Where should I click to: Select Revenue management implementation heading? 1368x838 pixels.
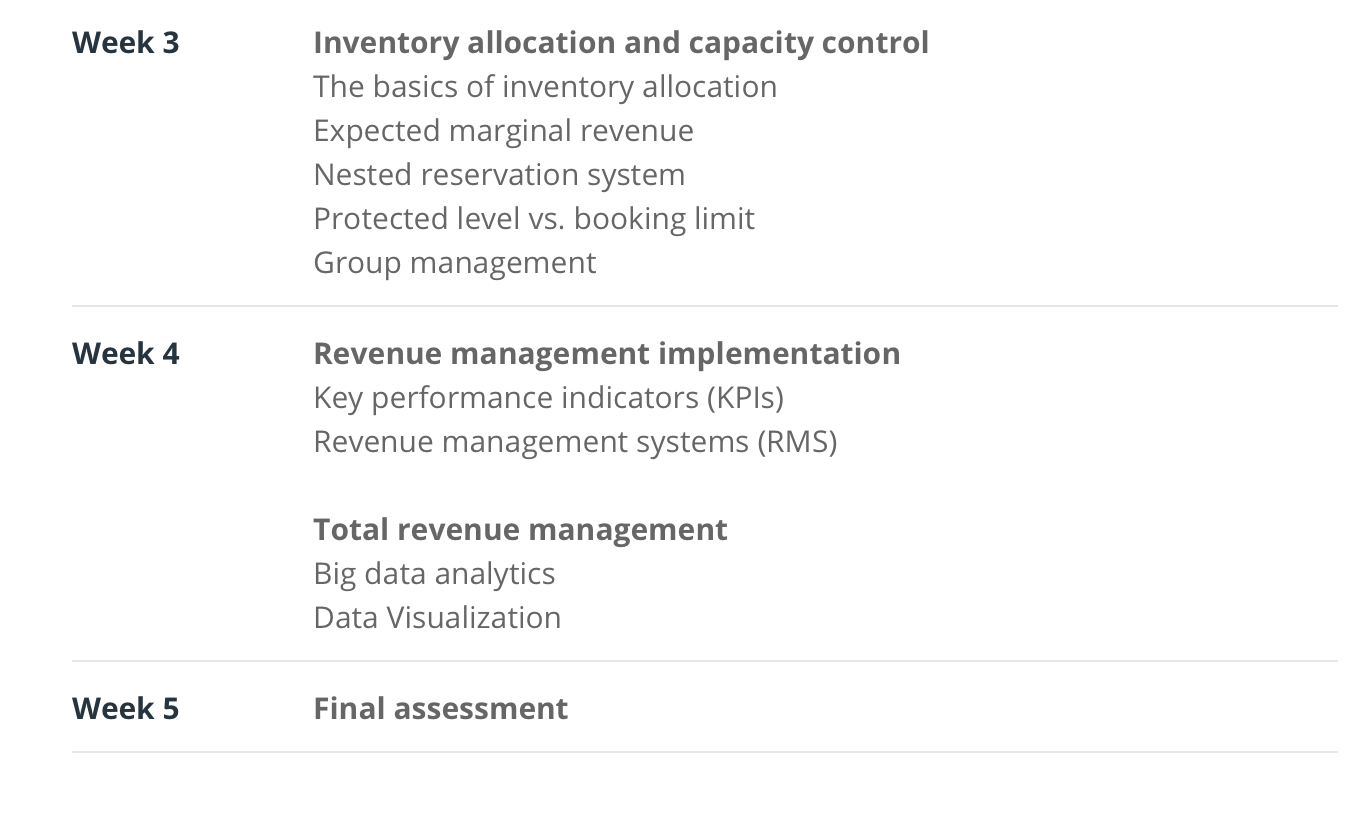pos(606,354)
